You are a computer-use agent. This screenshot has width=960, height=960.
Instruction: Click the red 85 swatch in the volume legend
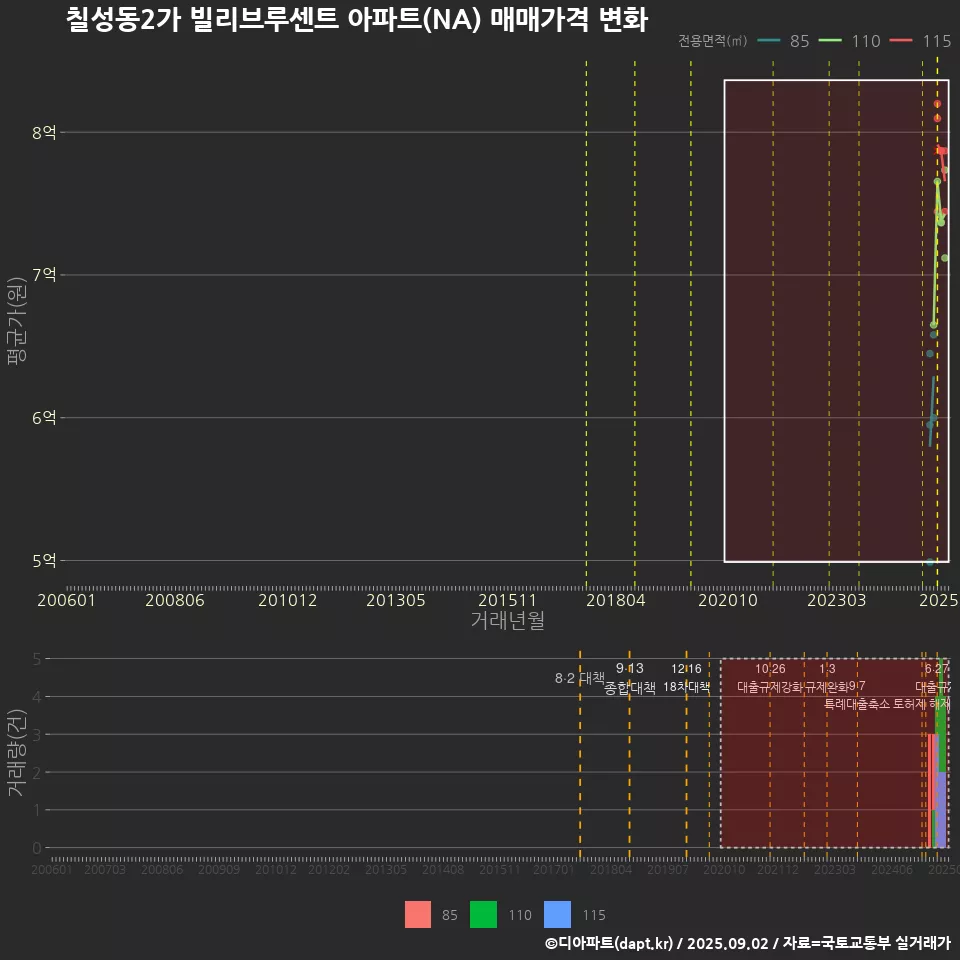[418, 914]
